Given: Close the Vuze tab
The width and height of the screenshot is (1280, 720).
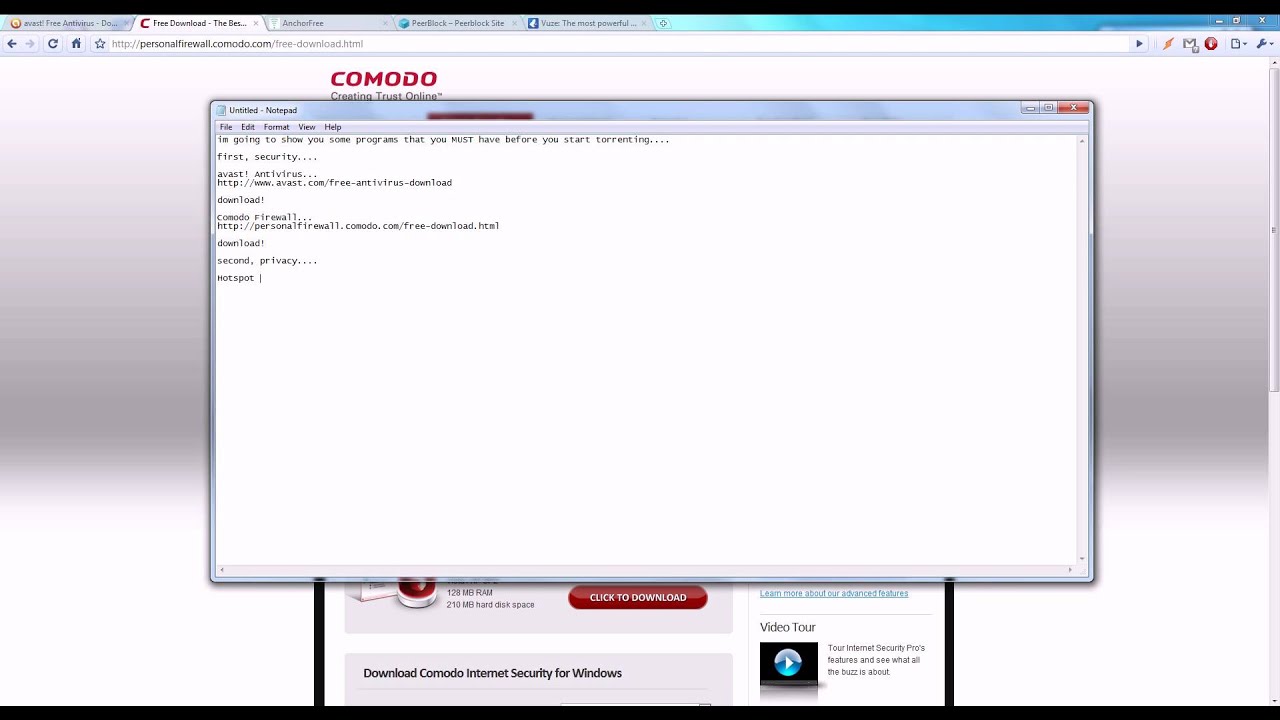Looking at the screenshot, I should (x=645, y=23).
